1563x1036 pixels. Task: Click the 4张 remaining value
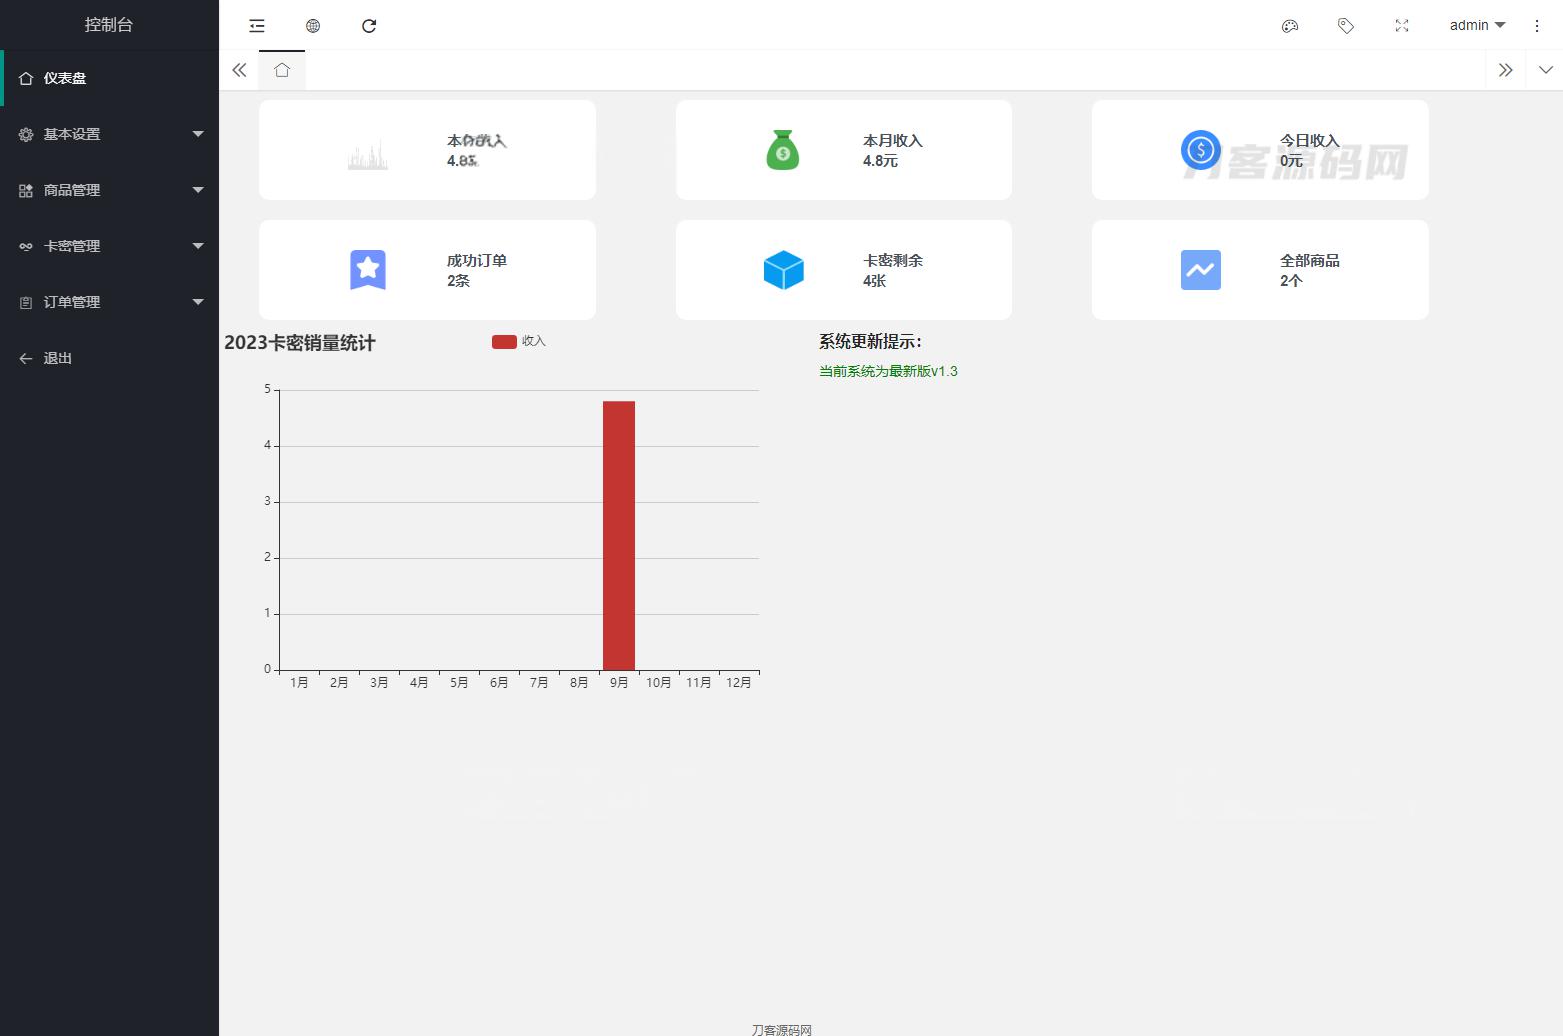875,281
